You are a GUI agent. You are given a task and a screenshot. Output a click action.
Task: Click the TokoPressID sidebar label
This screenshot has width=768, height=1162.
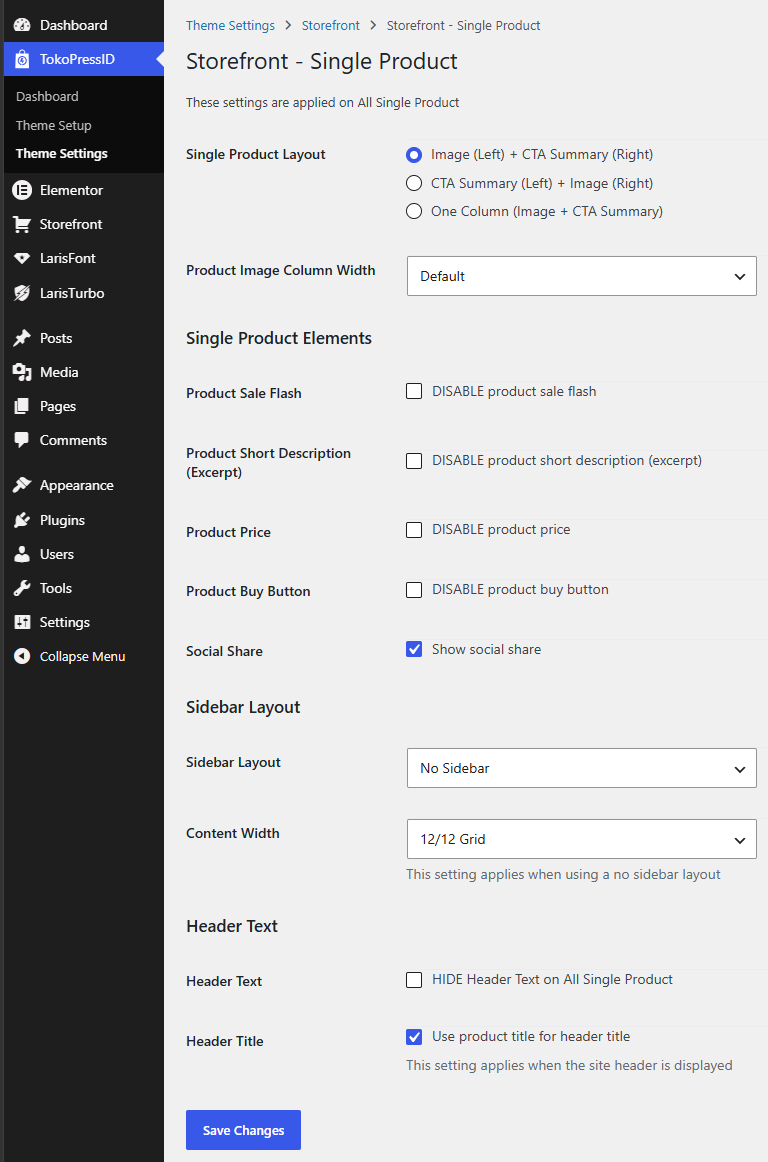pyautogui.click(x=77, y=59)
